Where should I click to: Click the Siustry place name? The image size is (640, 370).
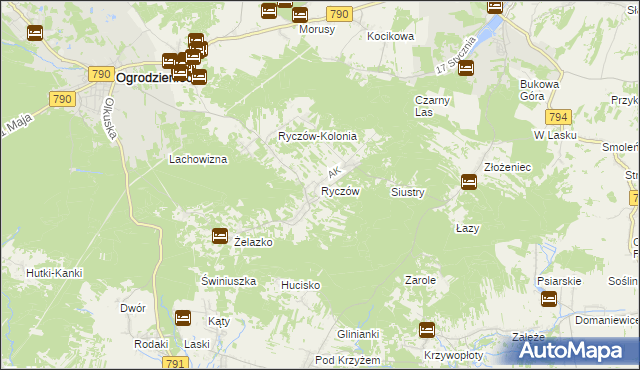(x=408, y=192)
